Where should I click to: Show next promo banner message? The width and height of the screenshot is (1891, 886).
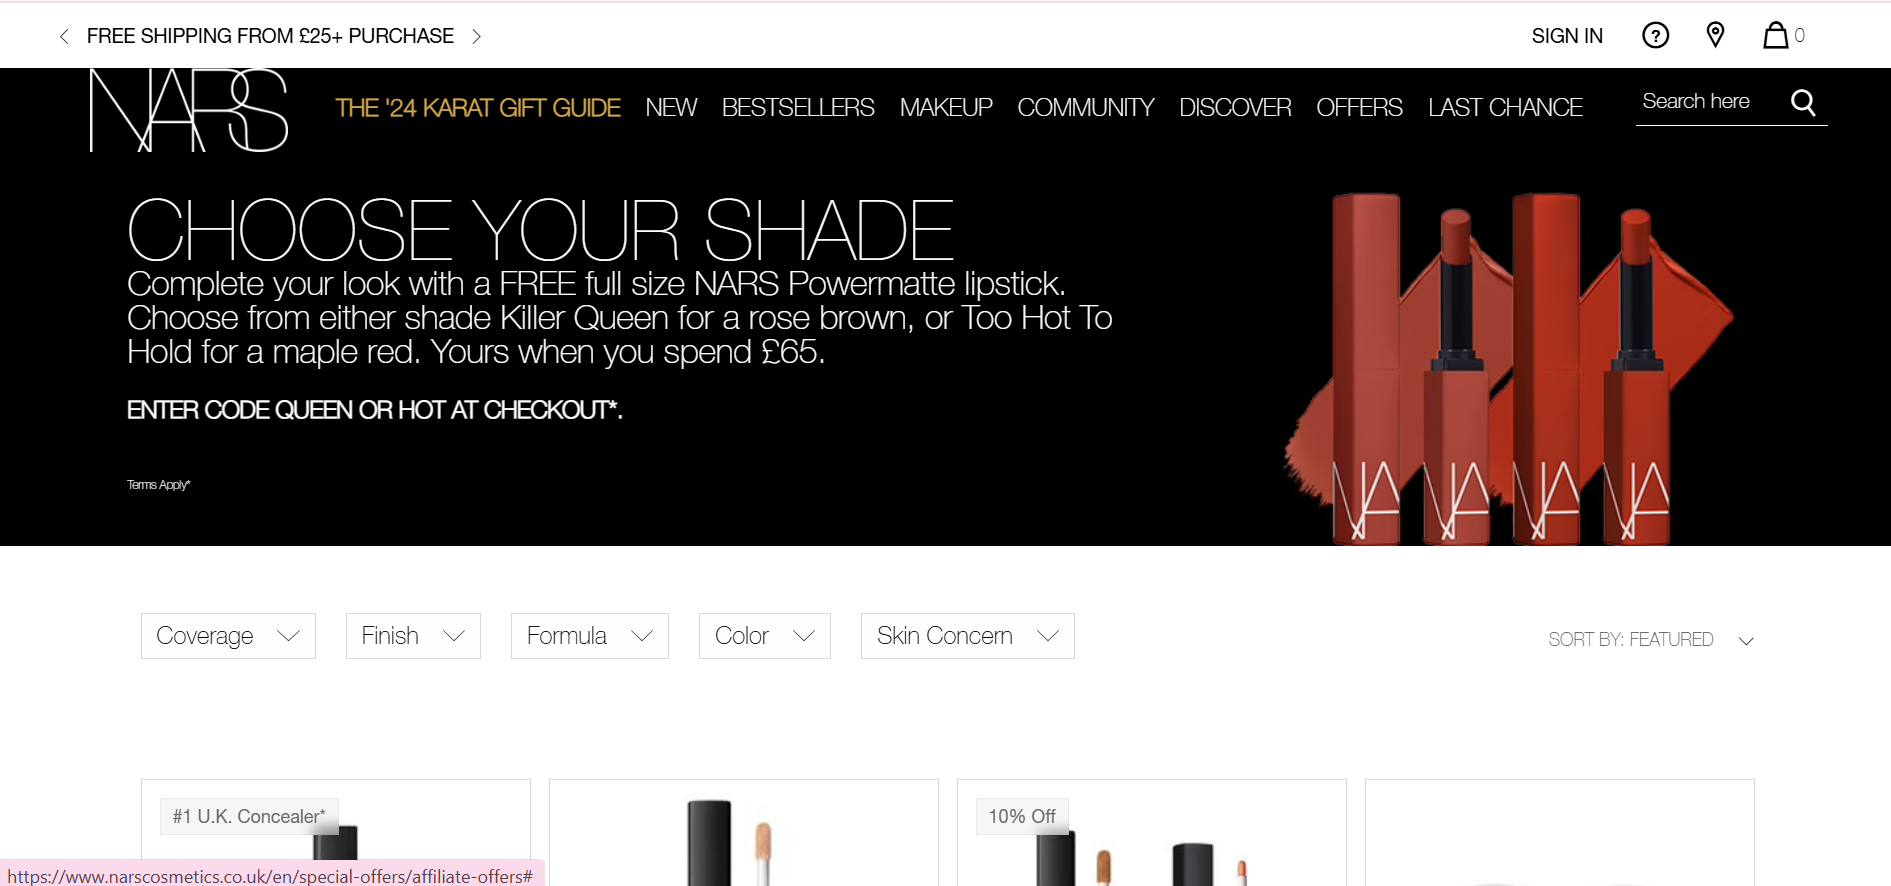click(x=477, y=36)
